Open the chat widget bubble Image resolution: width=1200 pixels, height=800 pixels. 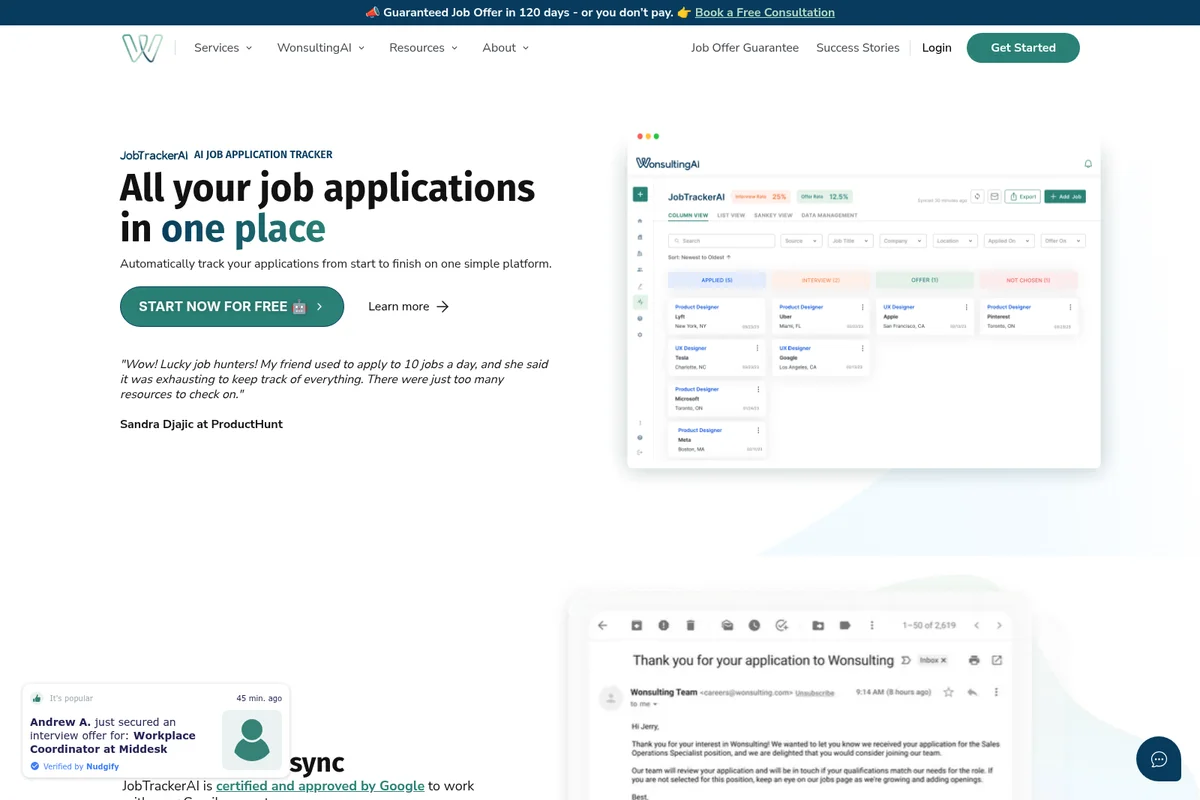pyautogui.click(x=1158, y=759)
